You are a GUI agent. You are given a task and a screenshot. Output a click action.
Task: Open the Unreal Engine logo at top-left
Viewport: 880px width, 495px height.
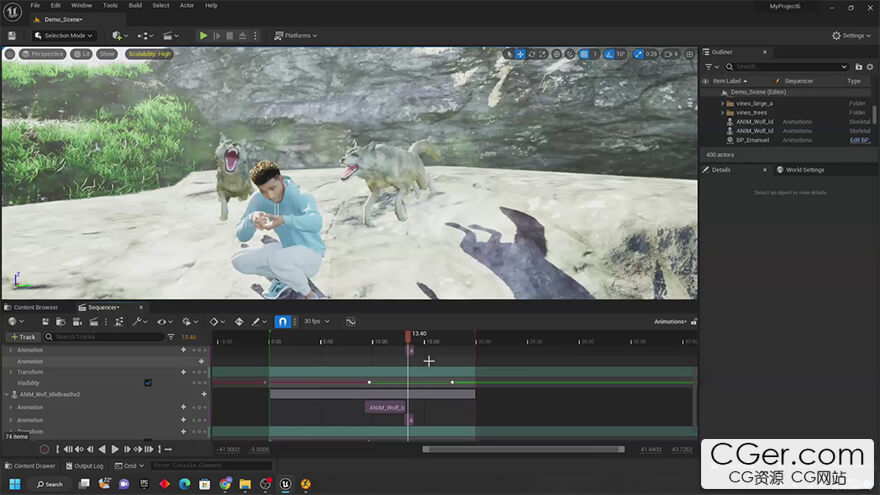point(12,11)
